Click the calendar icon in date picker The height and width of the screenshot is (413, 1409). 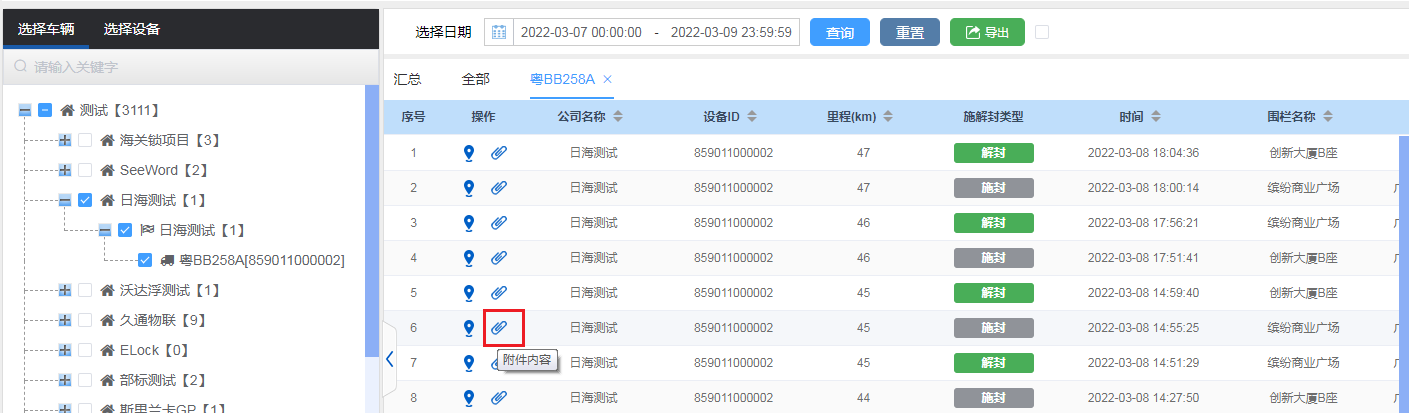click(x=499, y=32)
